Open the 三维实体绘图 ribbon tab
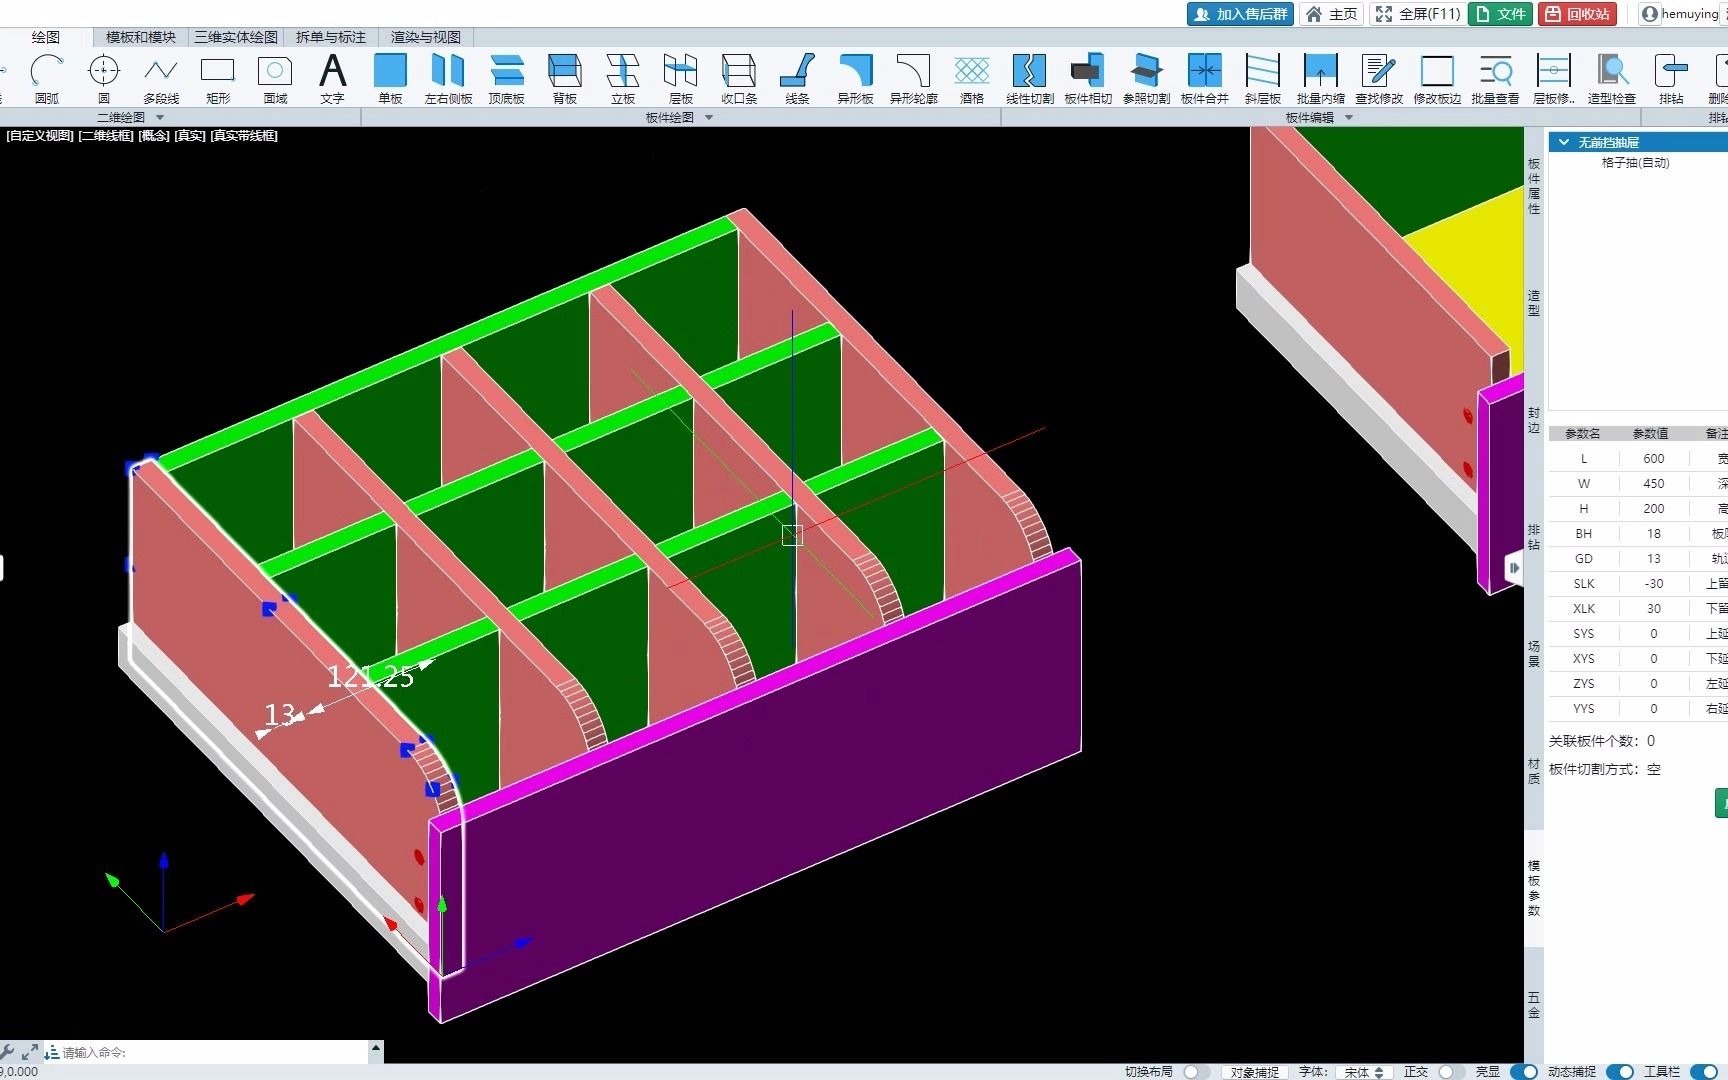Viewport: 1728px width, 1080px height. pos(236,37)
